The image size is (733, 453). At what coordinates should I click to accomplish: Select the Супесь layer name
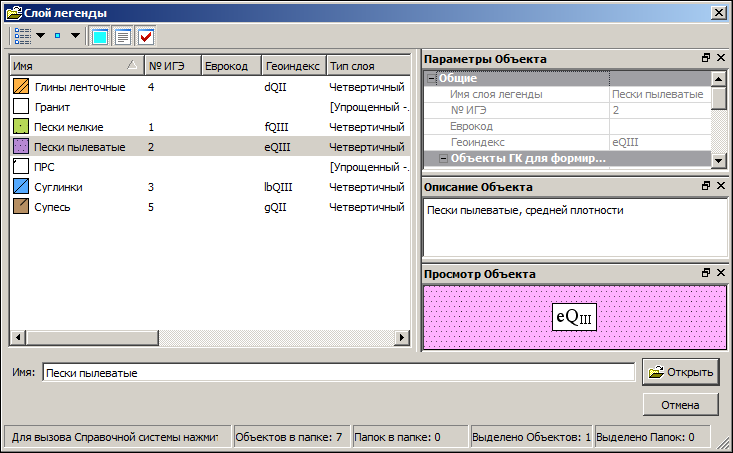click(52, 207)
